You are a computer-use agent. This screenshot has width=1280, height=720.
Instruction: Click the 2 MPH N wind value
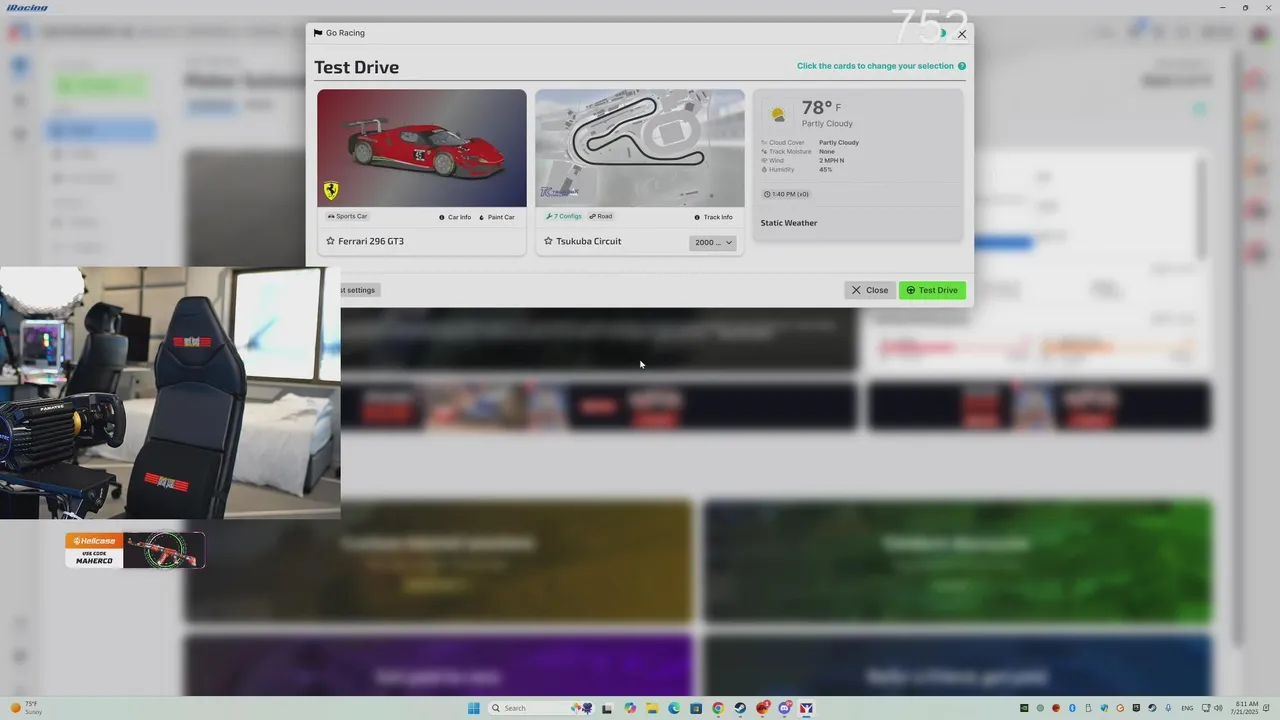click(x=831, y=160)
